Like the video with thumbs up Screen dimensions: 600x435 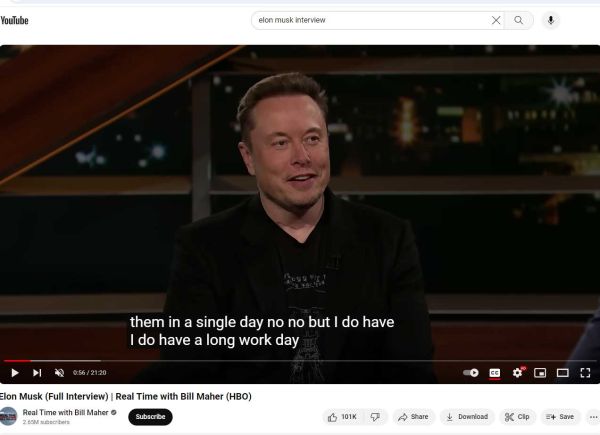(342, 417)
